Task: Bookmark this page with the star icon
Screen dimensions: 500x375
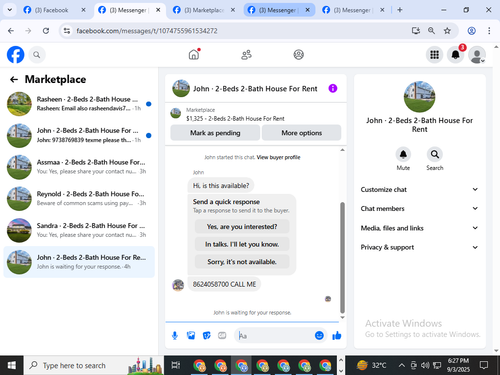Action: 447,31
